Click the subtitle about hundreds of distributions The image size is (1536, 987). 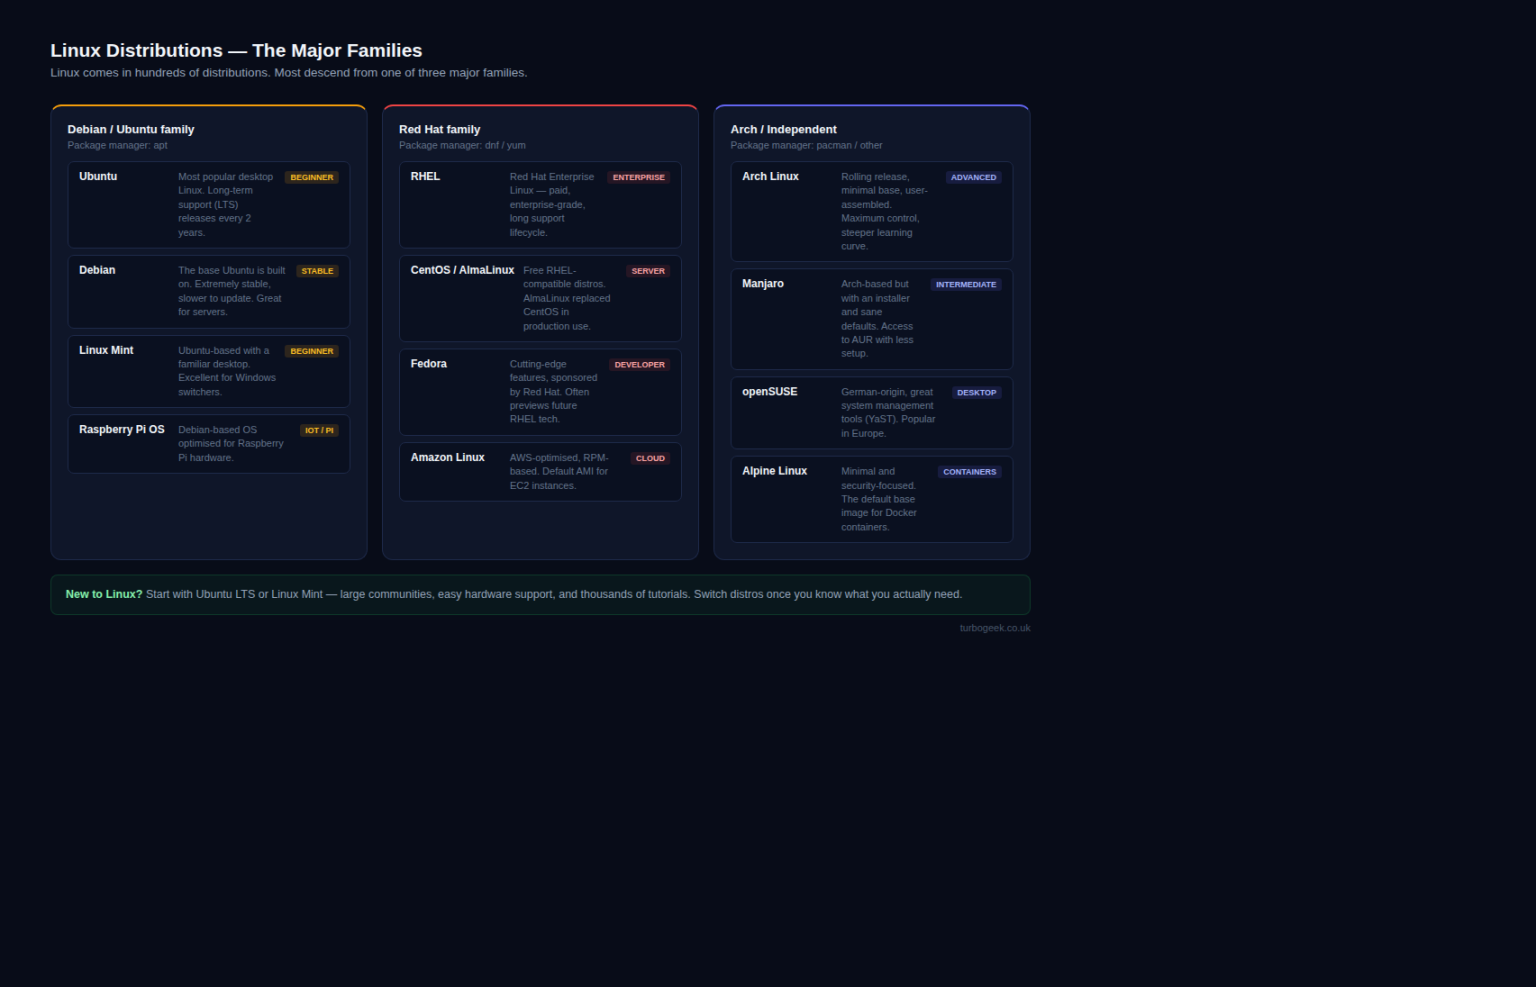289,73
